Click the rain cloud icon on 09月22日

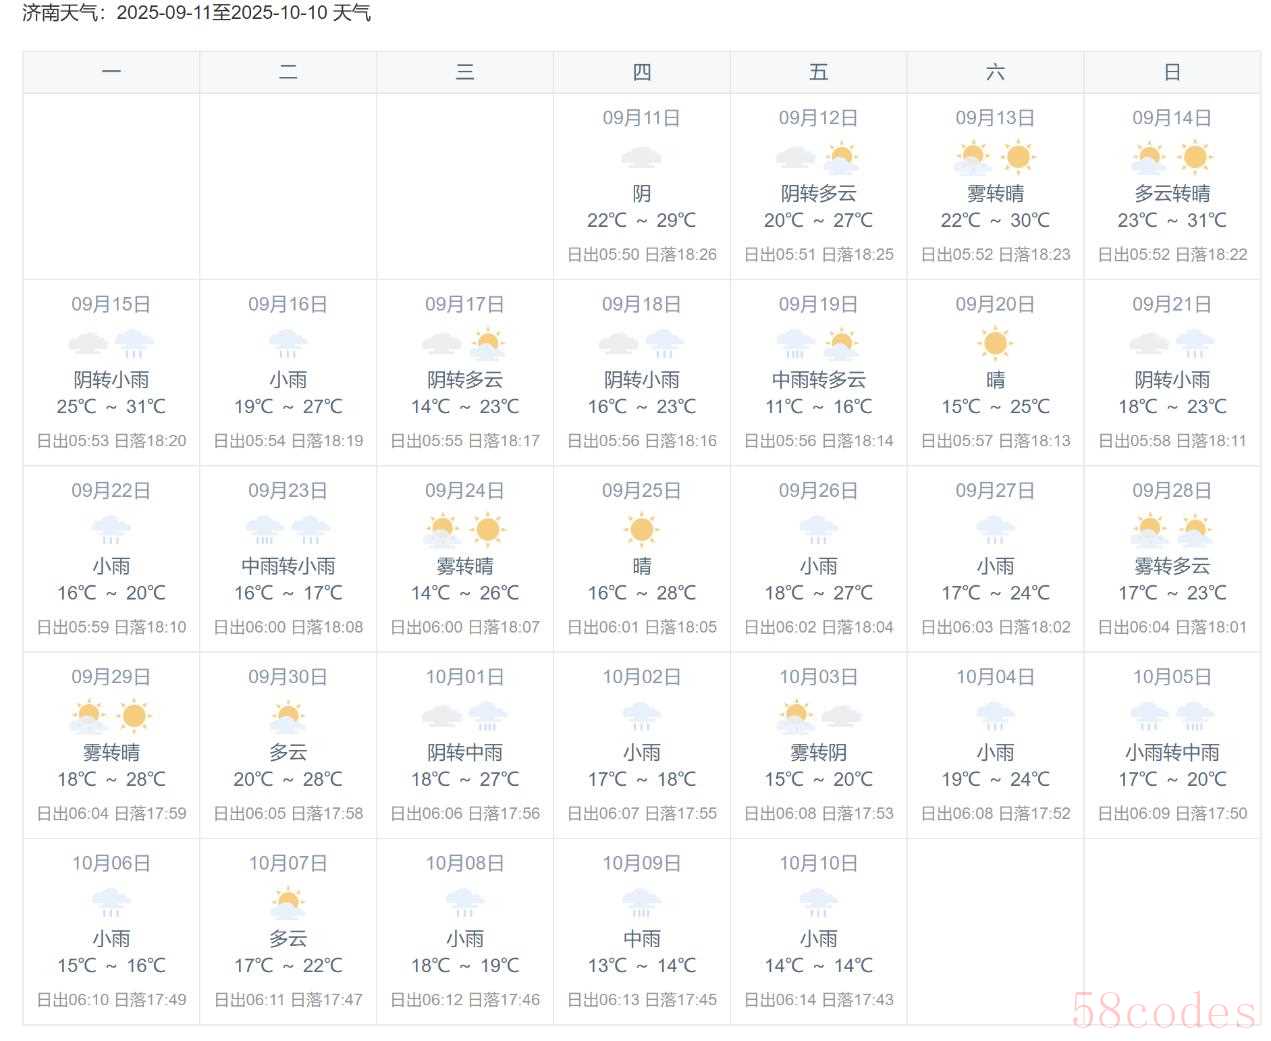[111, 530]
